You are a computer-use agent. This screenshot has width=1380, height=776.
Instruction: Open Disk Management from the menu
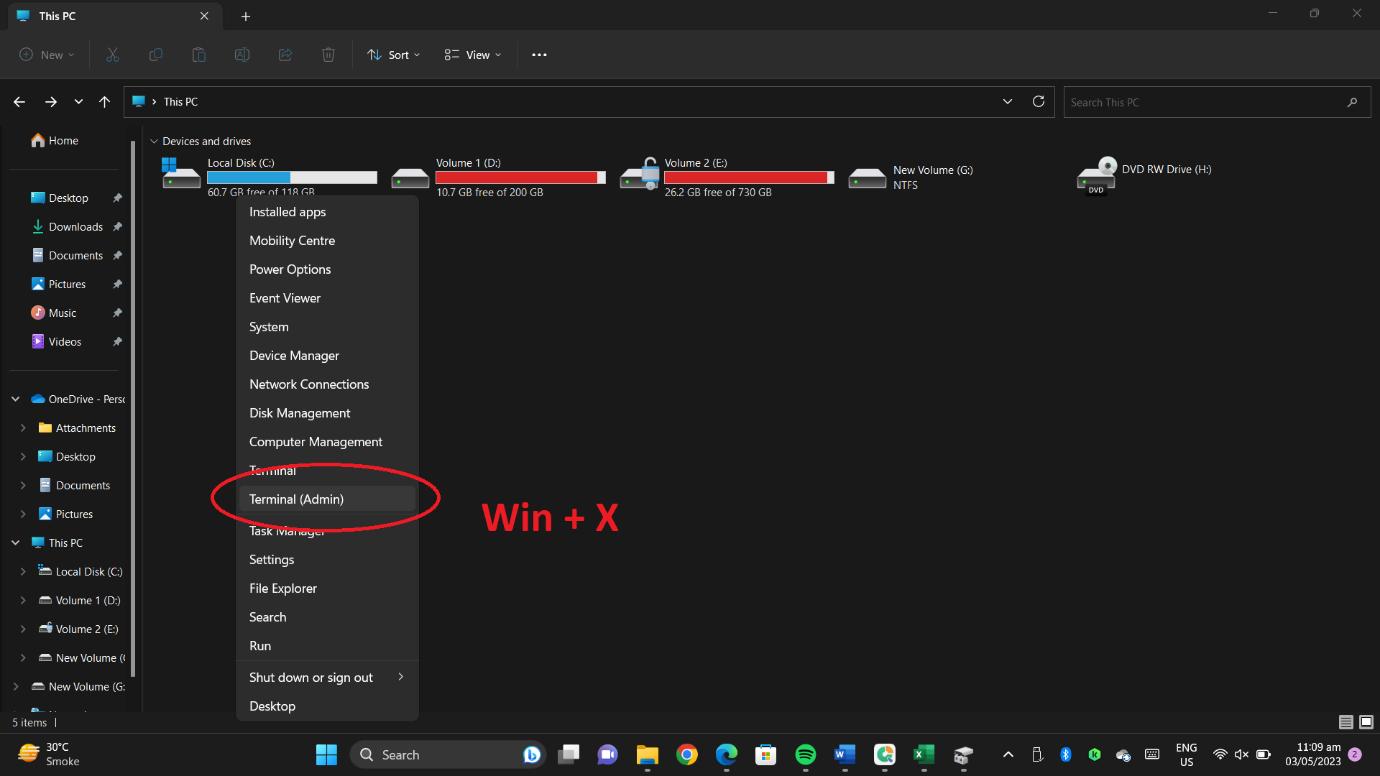point(299,413)
